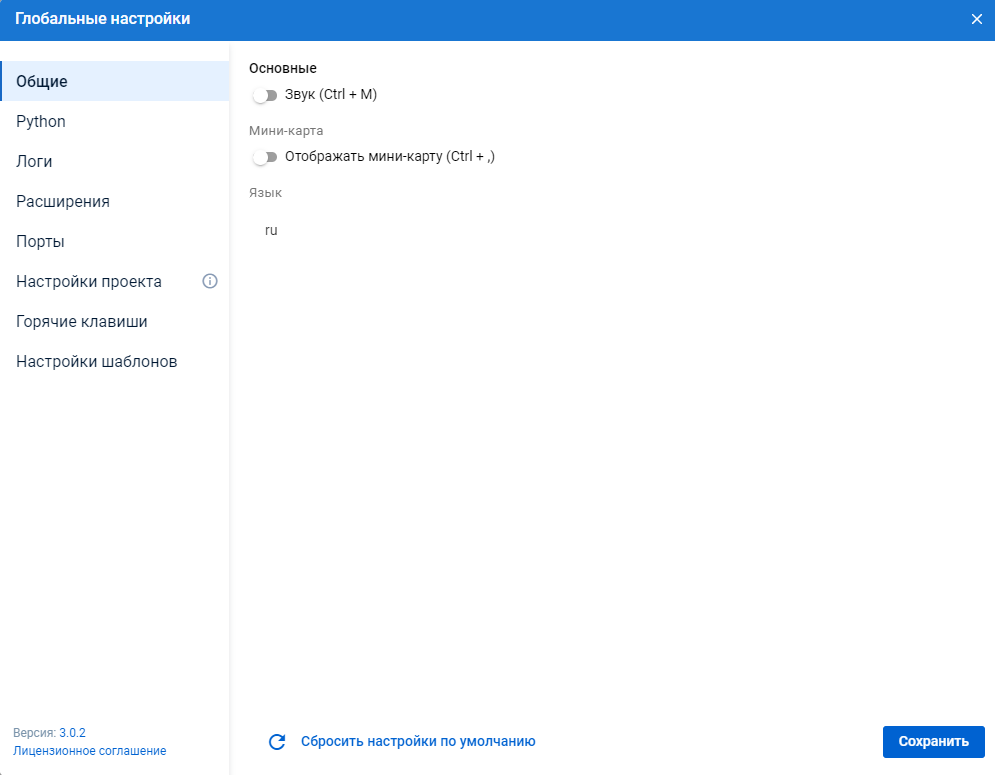Click the Глобальные настройки title text
Image resolution: width=995 pixels, height=775 pixels.
(102, 19)
